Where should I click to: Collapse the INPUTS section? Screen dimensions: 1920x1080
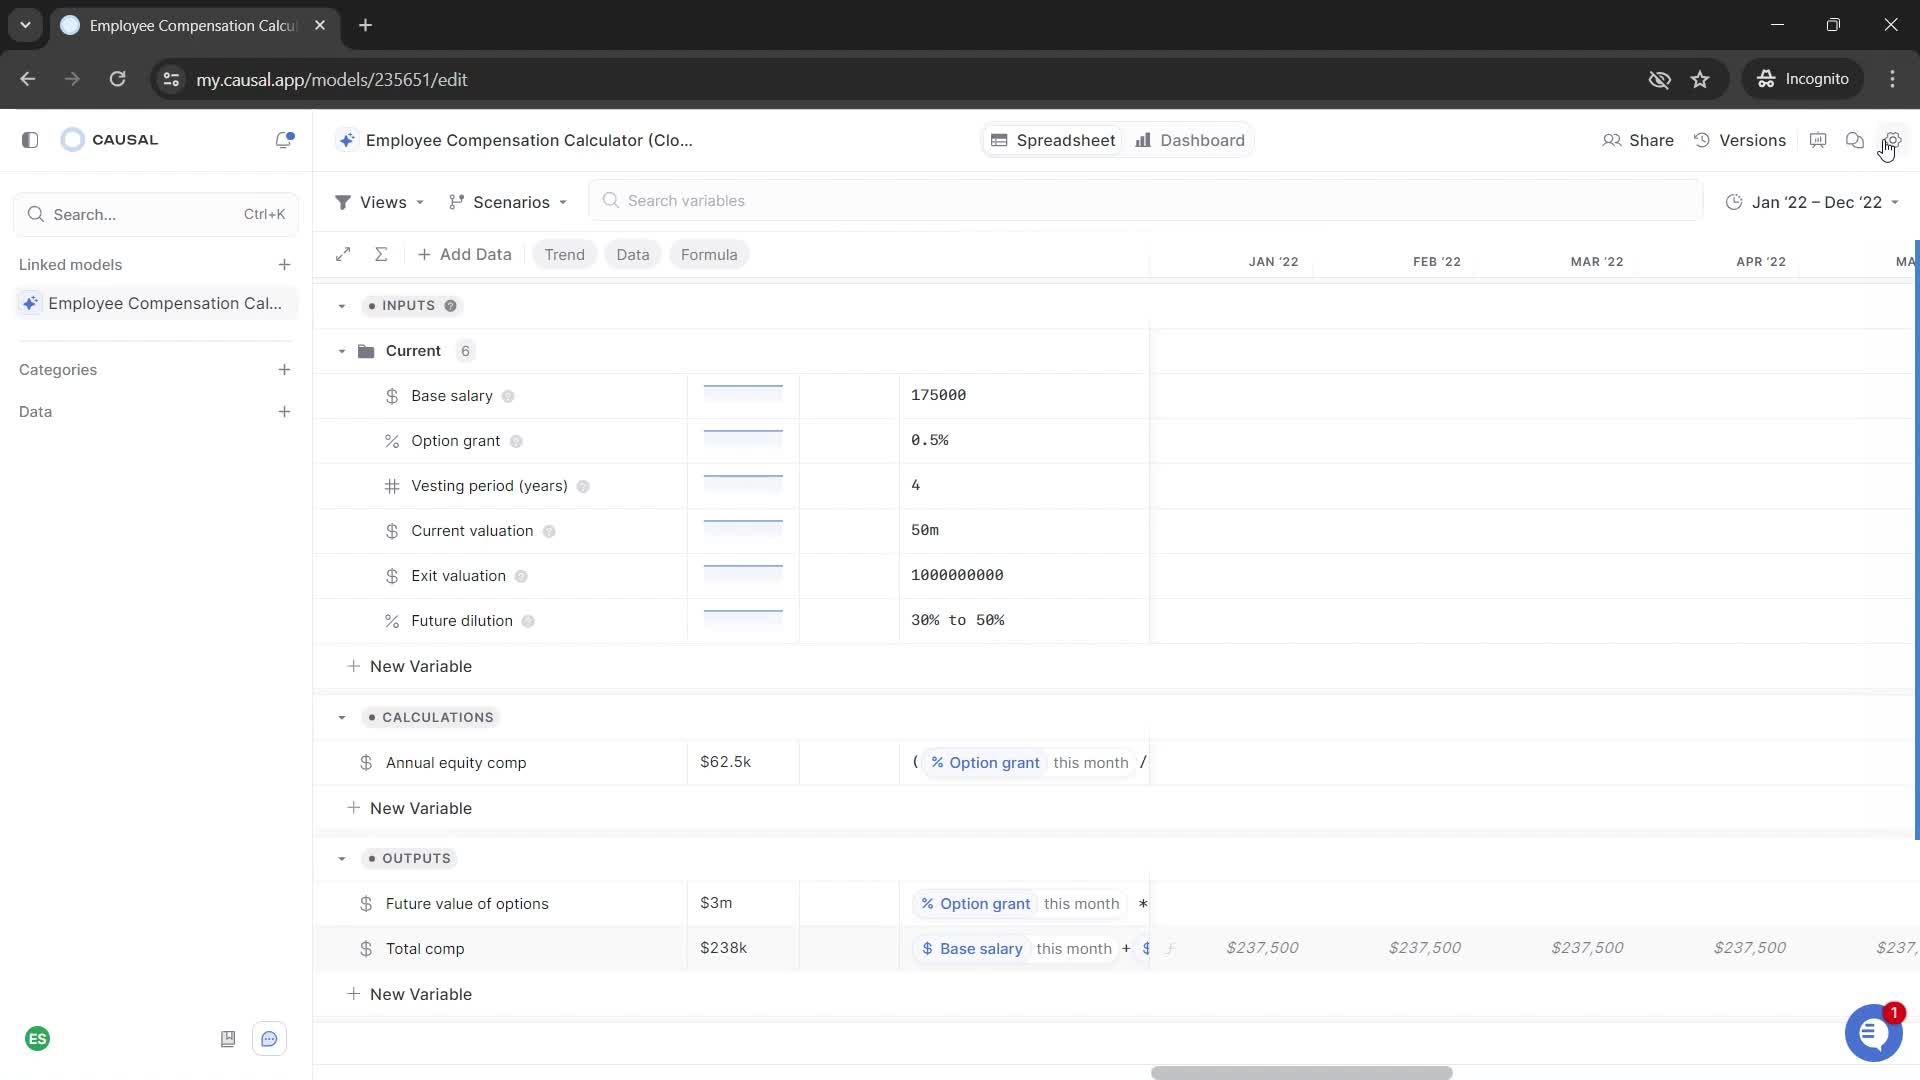coord(342,306)
